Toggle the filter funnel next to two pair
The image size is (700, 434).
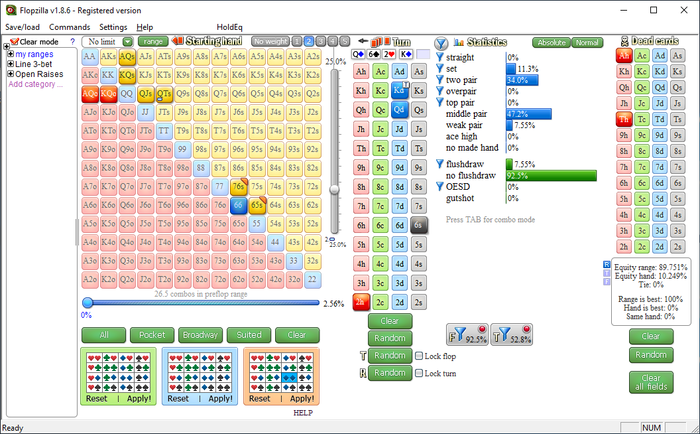[x=440, y=80]
